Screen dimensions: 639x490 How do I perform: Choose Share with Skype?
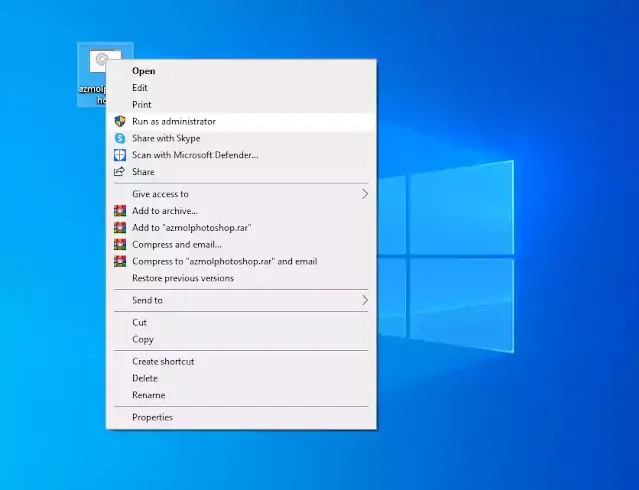241,138
